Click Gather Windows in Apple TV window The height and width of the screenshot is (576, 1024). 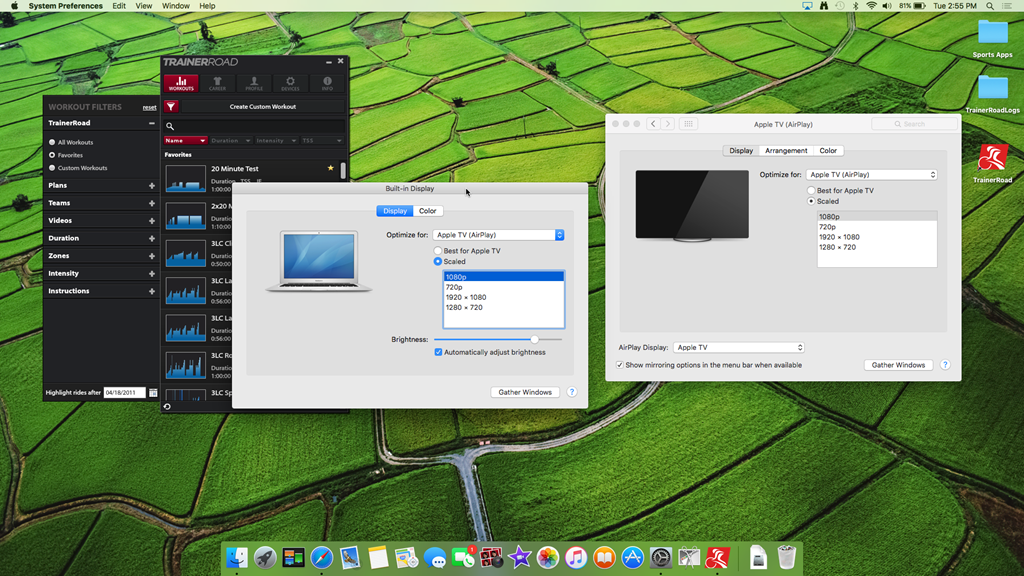pos(898,365)
